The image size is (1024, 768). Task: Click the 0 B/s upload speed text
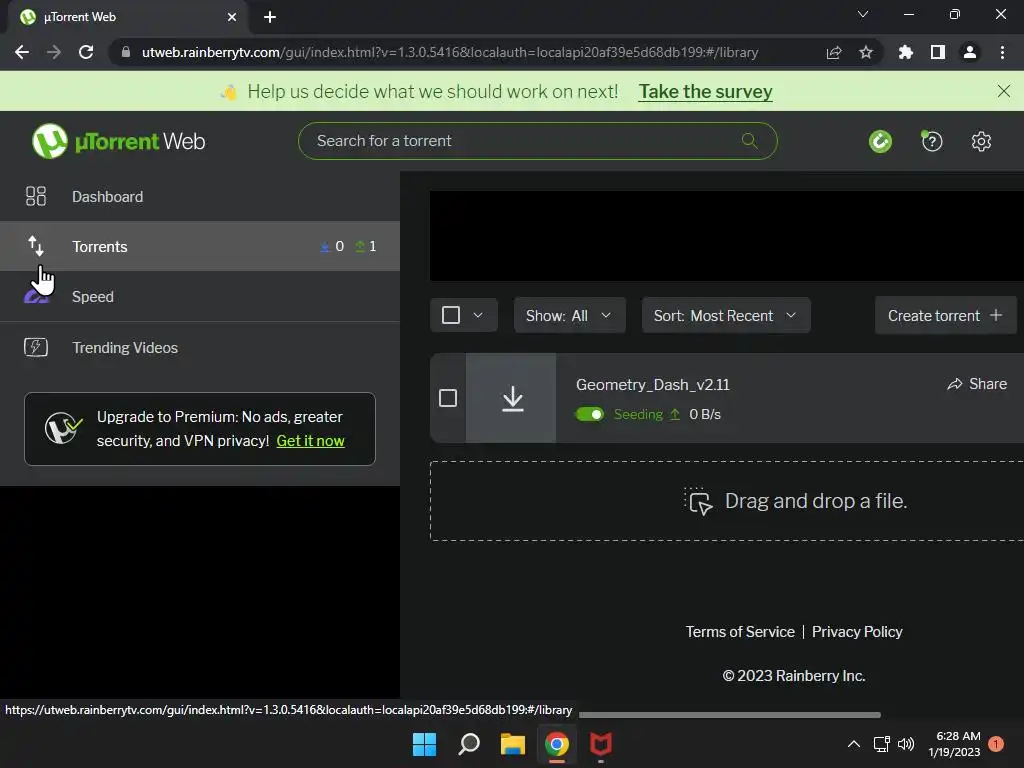pyautogui.click(x=705, y=414)
